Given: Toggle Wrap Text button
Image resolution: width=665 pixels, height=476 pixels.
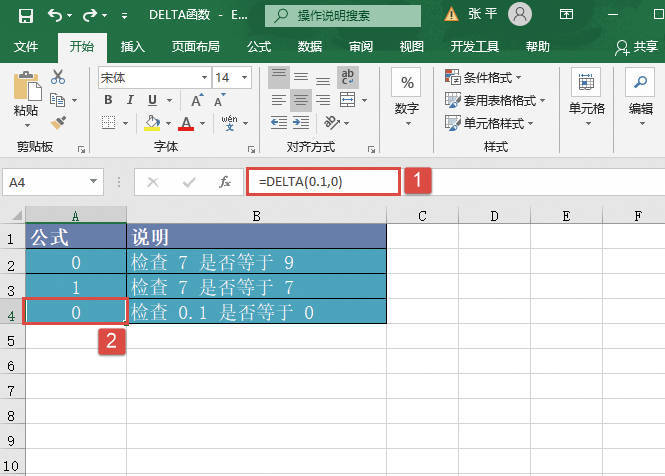Looking at the screenshot, I should [x=348, y=77].
